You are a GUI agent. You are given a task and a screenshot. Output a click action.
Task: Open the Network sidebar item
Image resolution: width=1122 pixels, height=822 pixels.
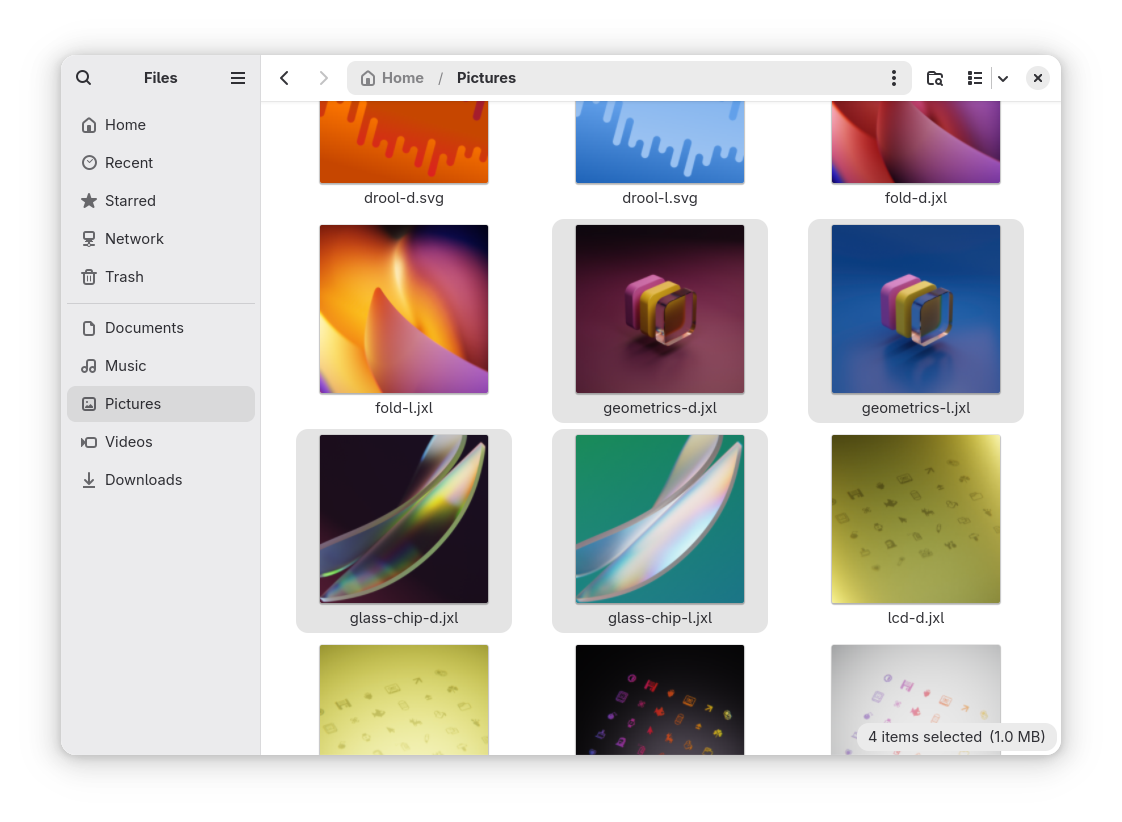click(134, 239)
